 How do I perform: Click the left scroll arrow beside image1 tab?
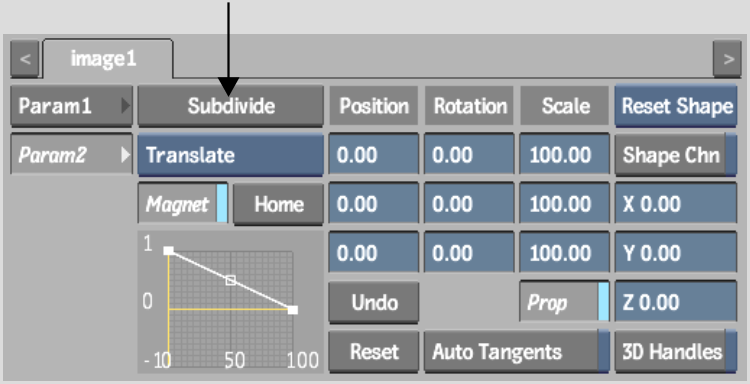(x=24, y=59)
